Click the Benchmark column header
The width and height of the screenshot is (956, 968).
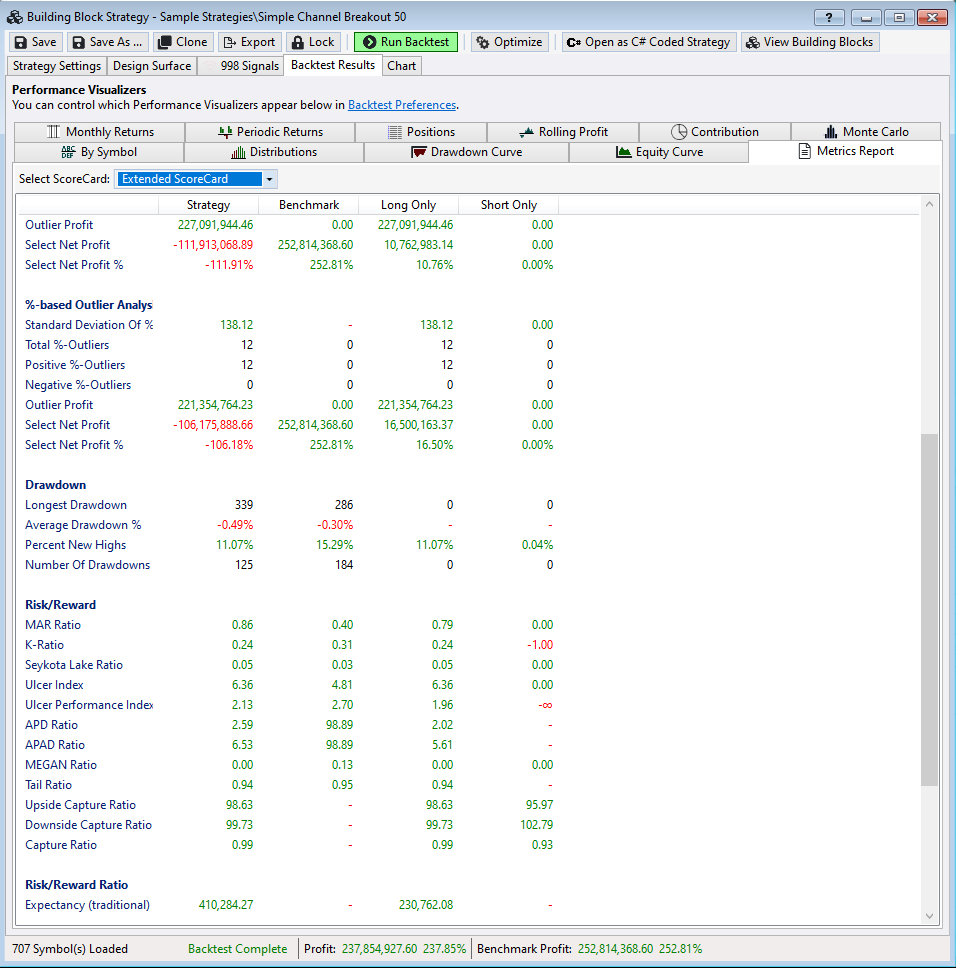tap(309, 205)
